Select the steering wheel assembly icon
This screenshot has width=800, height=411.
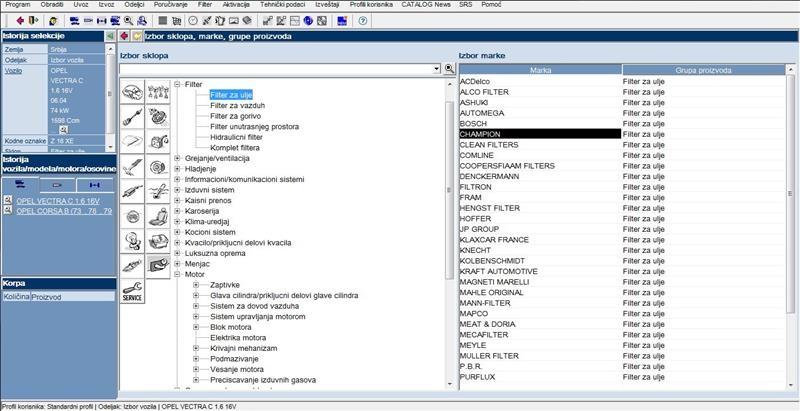[133, 217]
